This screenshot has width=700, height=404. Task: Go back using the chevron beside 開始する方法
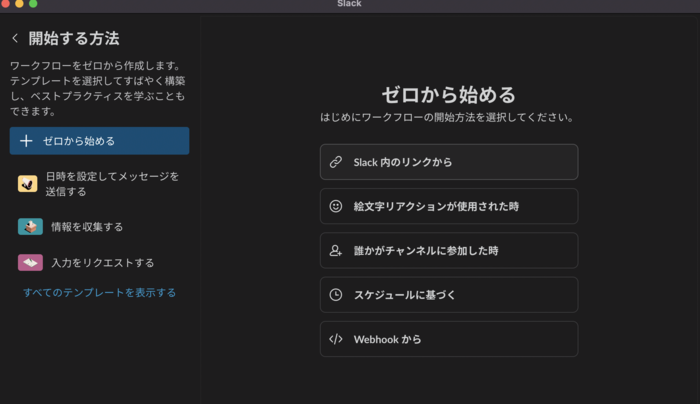[15, 38]
